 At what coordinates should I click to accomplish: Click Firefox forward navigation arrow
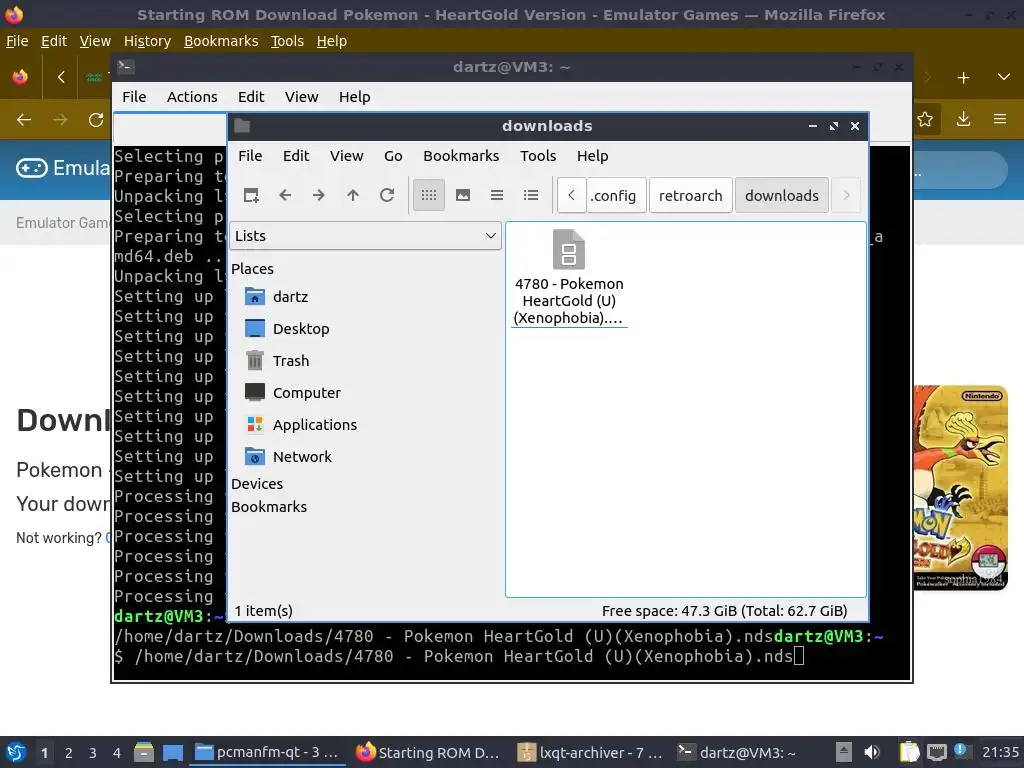pos(60,120)
